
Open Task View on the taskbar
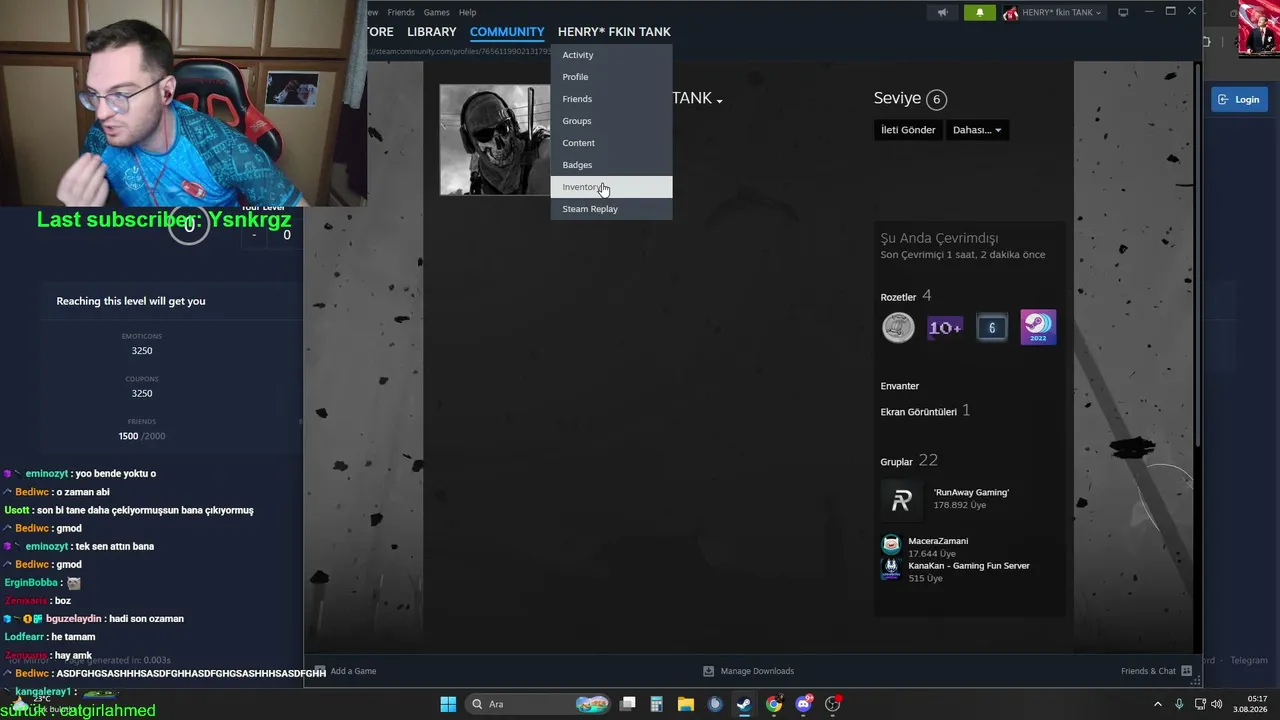(x=628, y=704)
